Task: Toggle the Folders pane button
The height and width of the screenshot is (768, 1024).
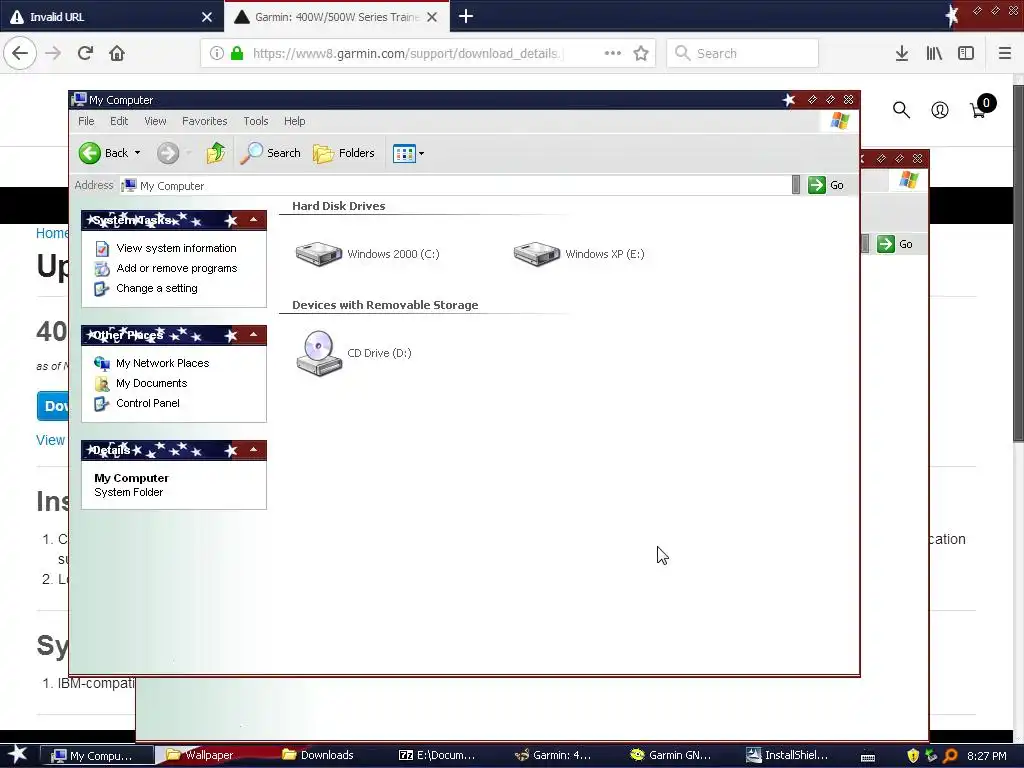Action: tap(344, 153)
